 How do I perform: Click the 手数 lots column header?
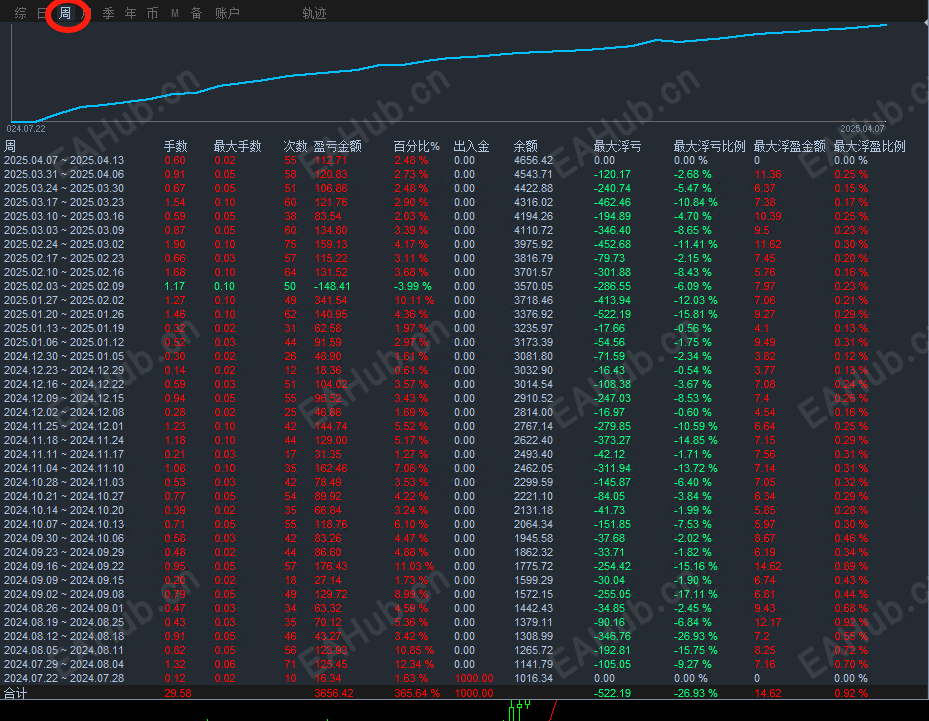pyautogui.click(x=175, y=146)
